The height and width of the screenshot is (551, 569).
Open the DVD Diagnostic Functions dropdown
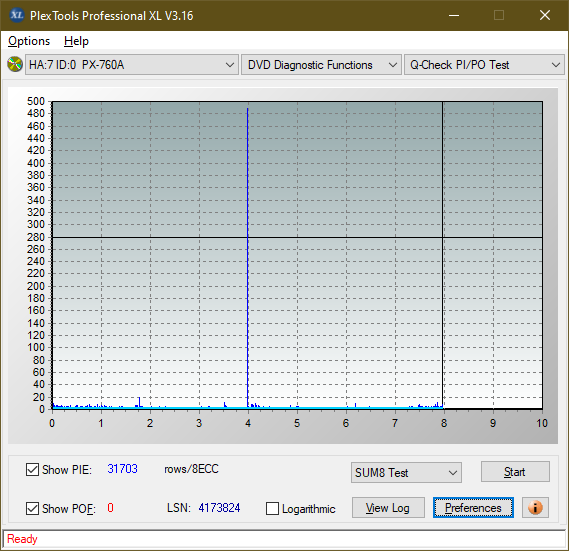point(321,65)
